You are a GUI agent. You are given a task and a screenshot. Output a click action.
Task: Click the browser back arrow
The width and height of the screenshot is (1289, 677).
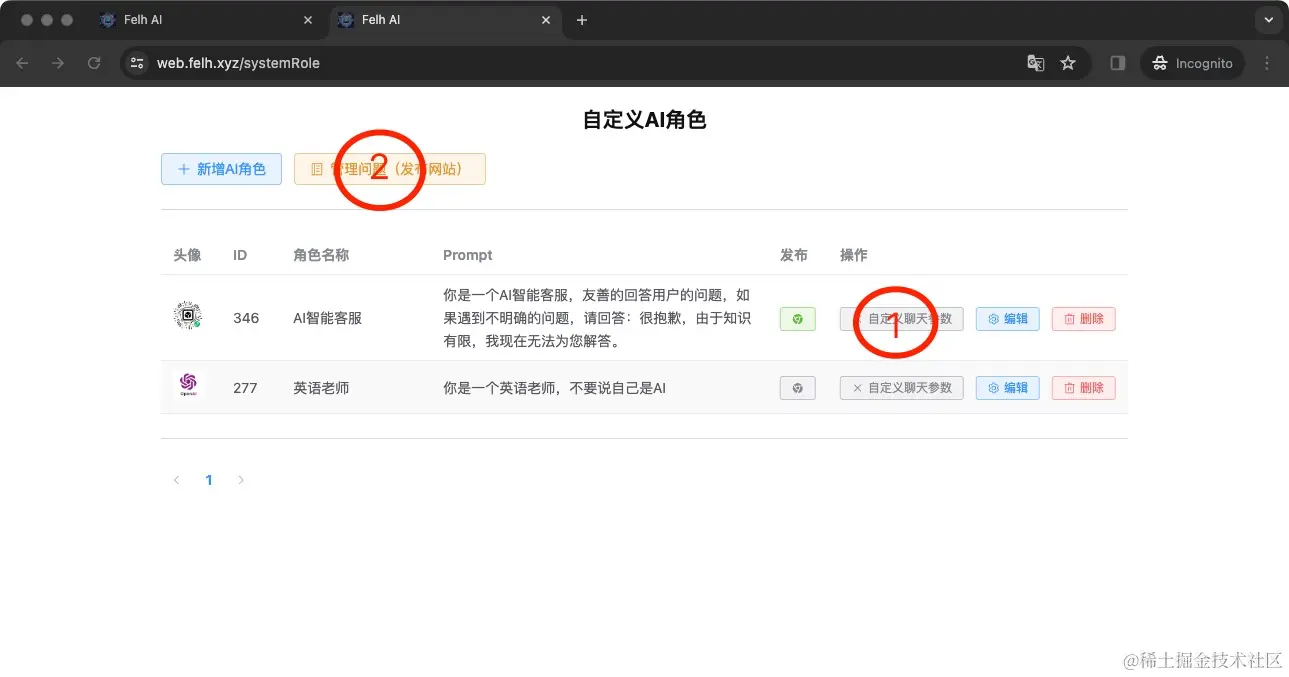pyautogui.click(x=22, y=63)
